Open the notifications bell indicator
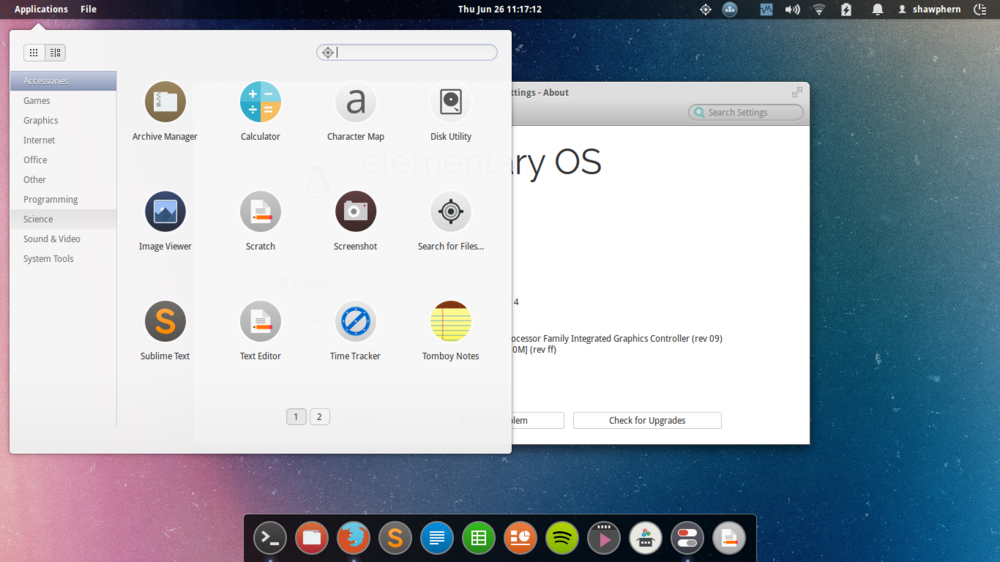1000x562 pixels. pyautogui.click(x=878, y=9)
